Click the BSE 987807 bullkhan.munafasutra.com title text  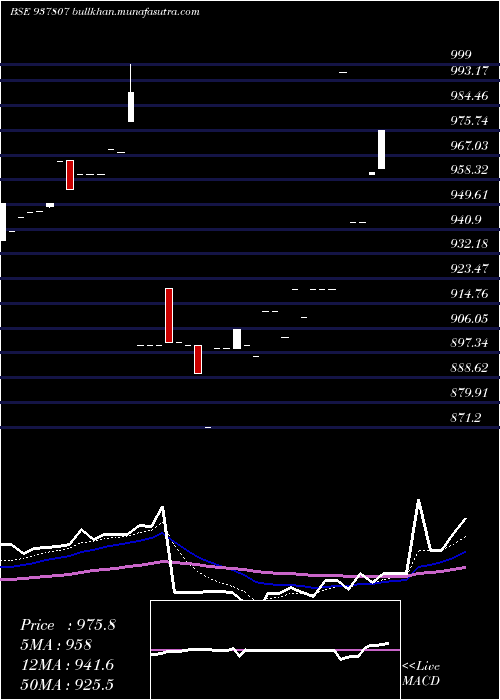[x=105, y=12]
